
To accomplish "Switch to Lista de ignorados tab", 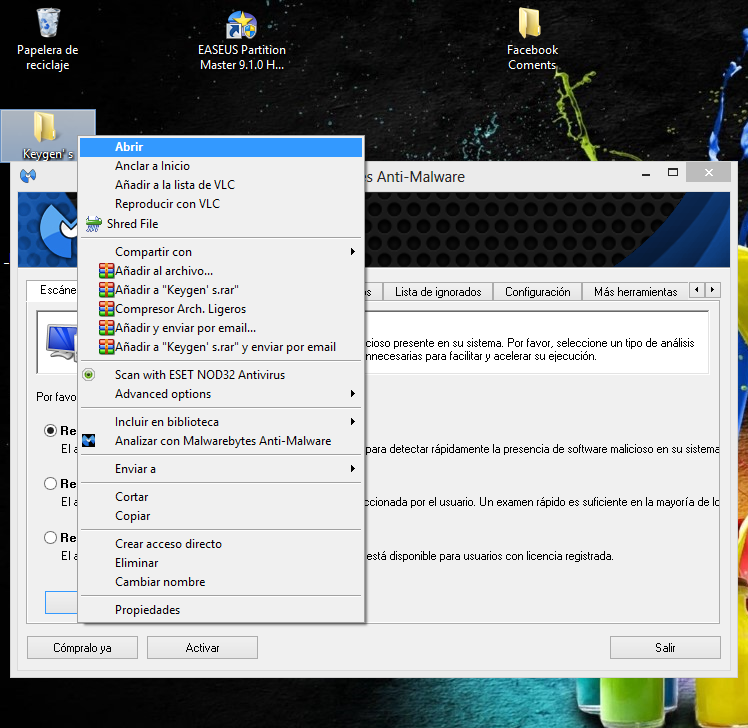I will pos(438,291).
